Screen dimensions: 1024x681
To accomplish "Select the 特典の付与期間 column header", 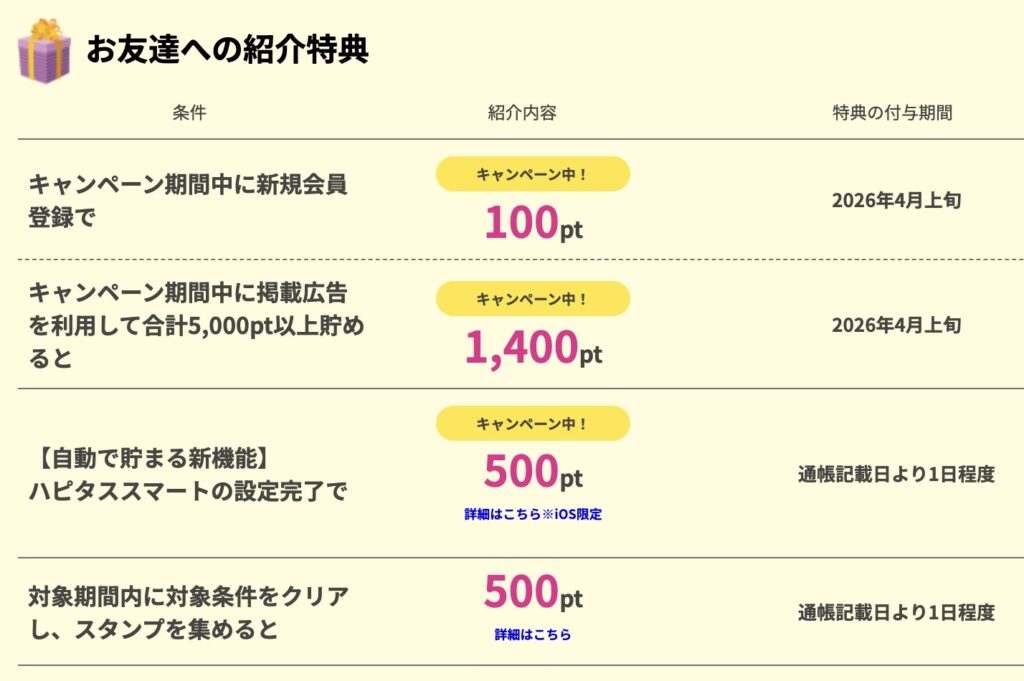I will (892, 112).
